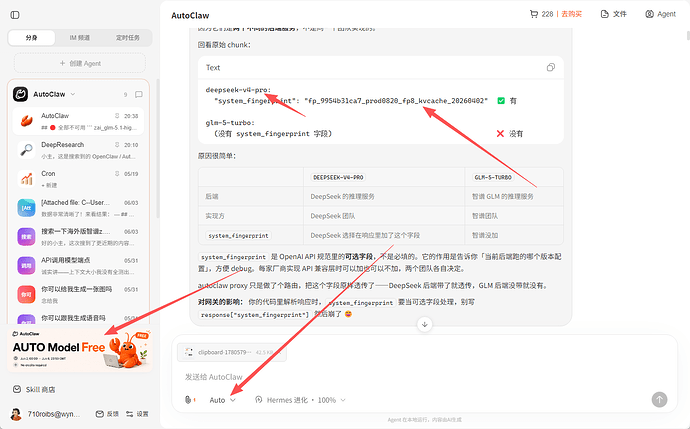690x429 pixels.
Task: Open the DeepResearch conversation title
Action: pos(62,145)
